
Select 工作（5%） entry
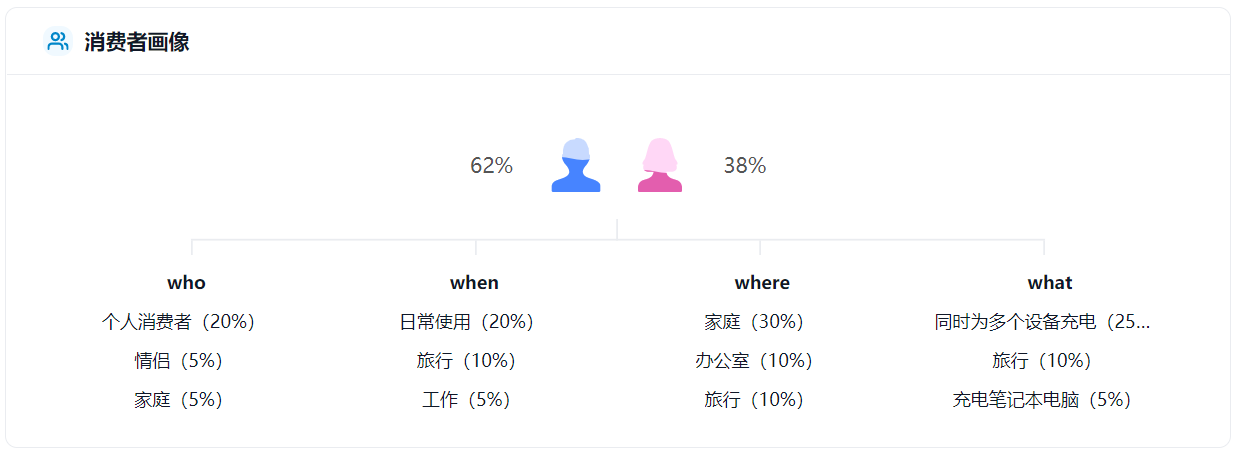pyautogui.click(x=467, y=400)
